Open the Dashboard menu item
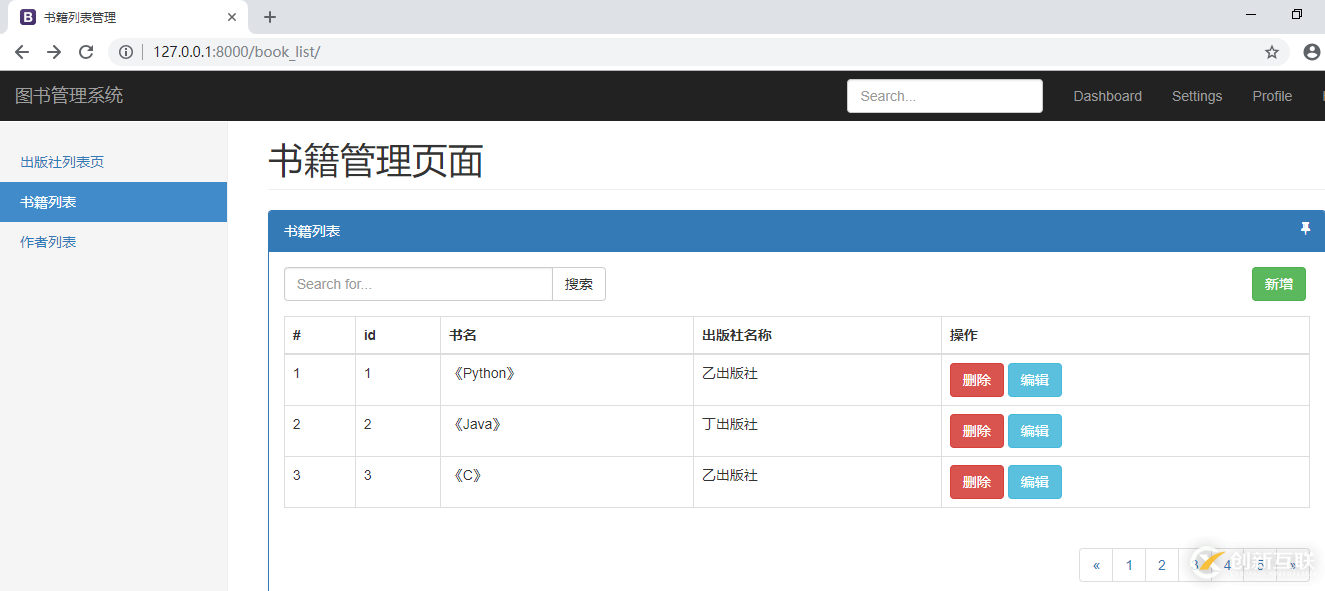The height and width of the screenshot is (591, 1325). pos(1107,96)
